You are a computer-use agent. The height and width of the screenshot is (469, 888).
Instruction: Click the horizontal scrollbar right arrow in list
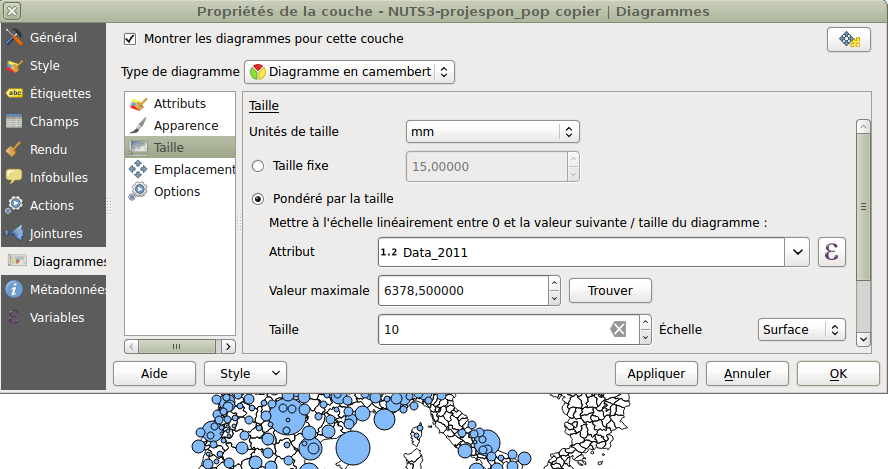pyautogui.click(x=228, y=346)
